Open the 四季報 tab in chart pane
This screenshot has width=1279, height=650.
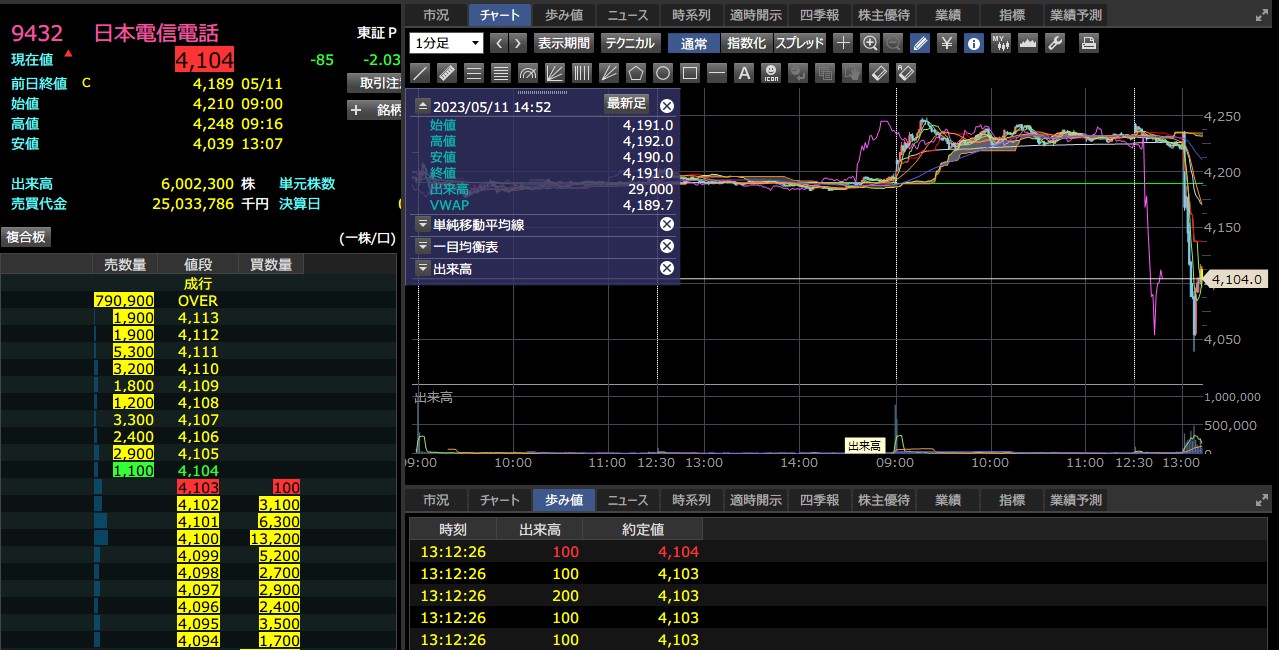coord(819,15)
